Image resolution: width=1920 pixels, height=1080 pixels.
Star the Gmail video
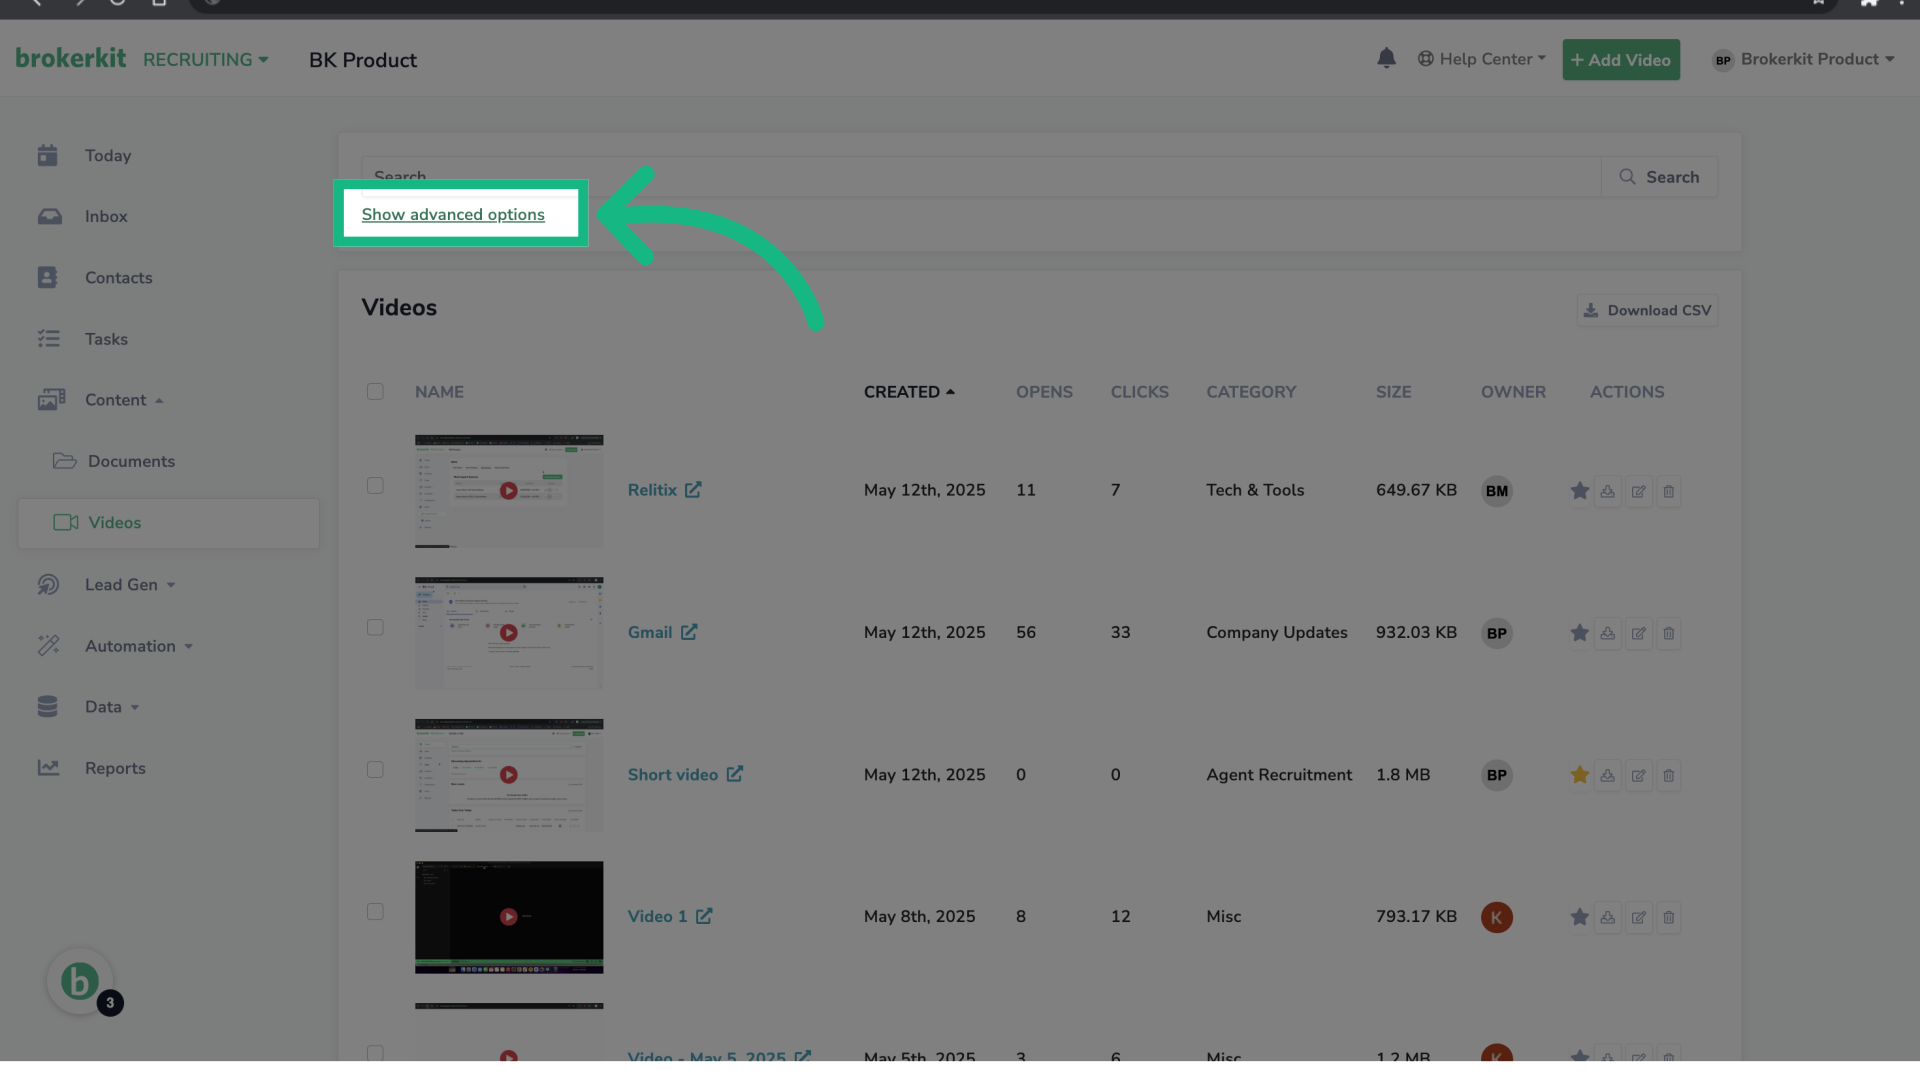pos(1579,633)
